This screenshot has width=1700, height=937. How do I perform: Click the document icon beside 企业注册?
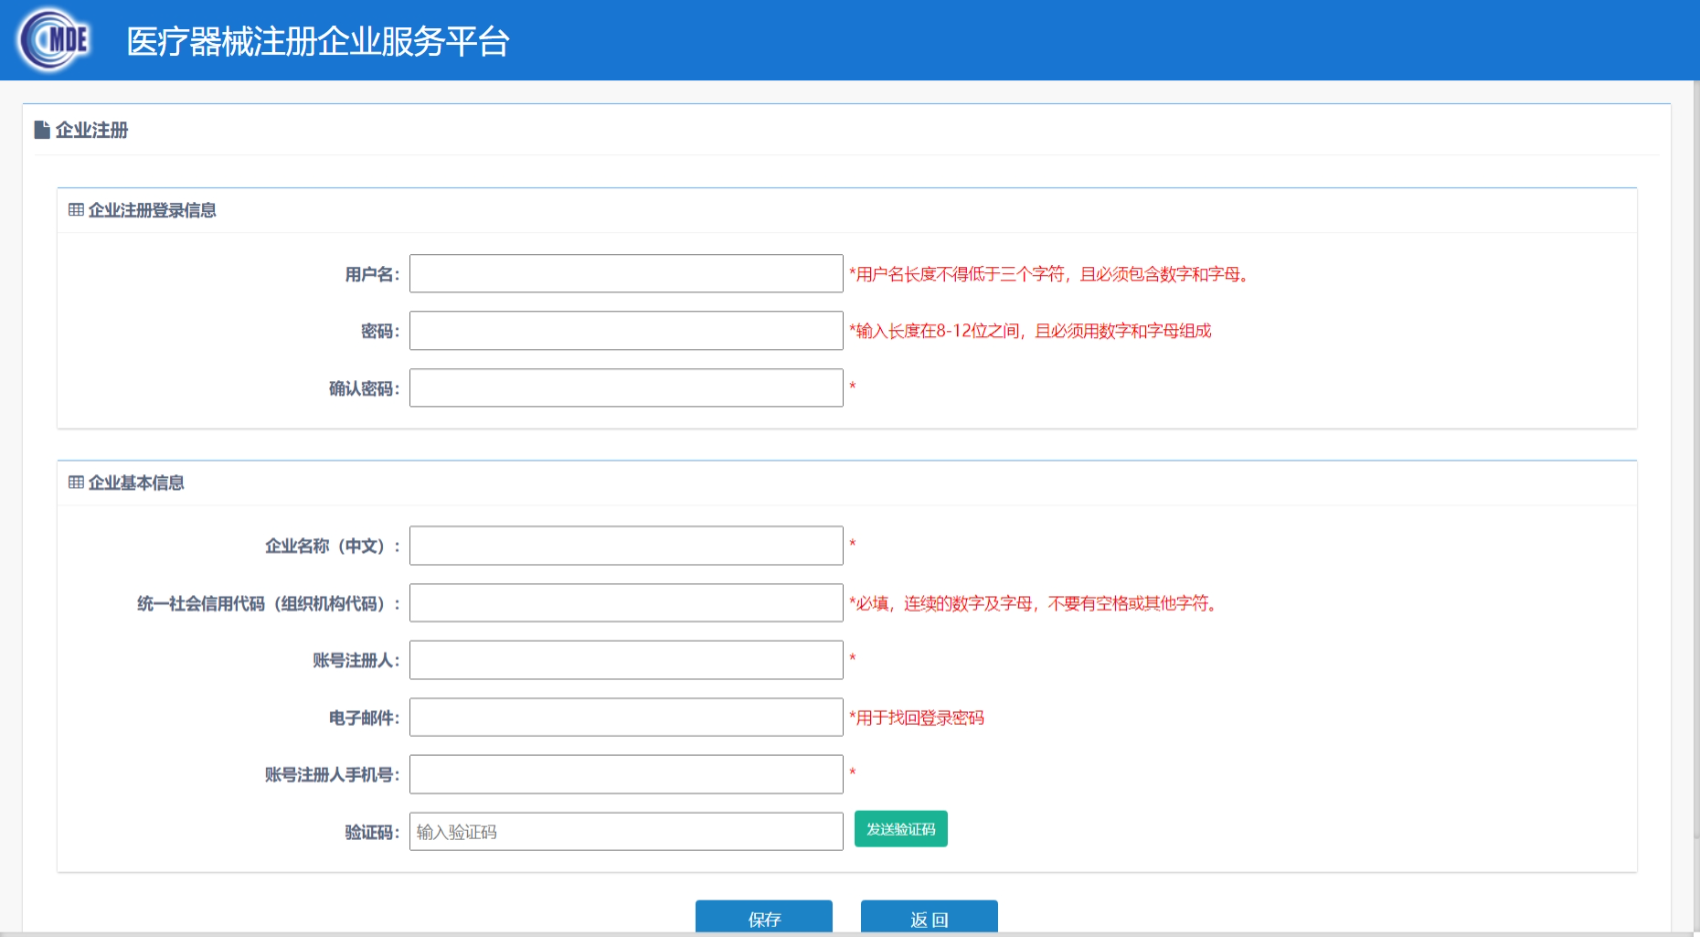[x=42, y=130]
